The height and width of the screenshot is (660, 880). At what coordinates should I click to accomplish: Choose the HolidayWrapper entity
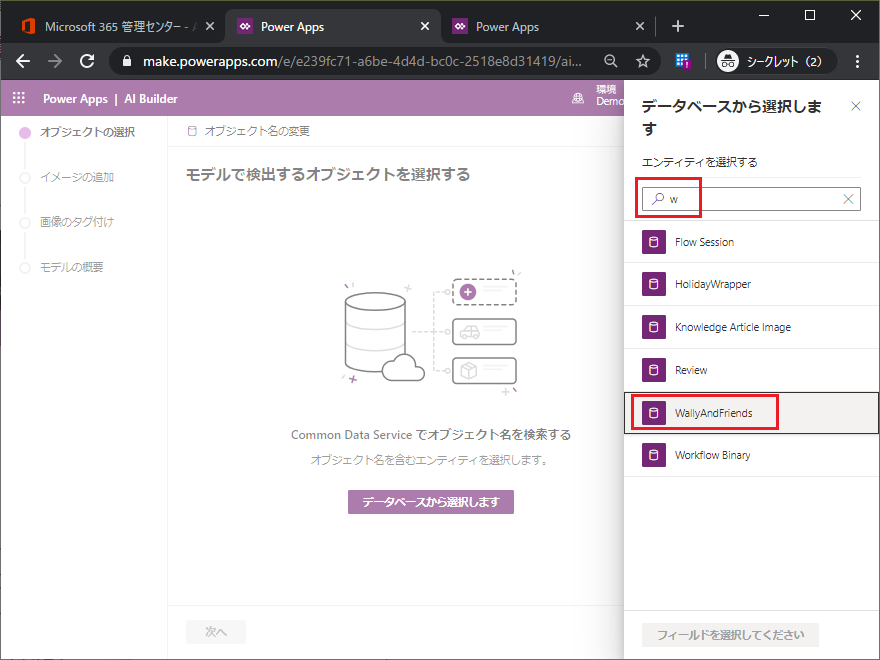(712, 284)
